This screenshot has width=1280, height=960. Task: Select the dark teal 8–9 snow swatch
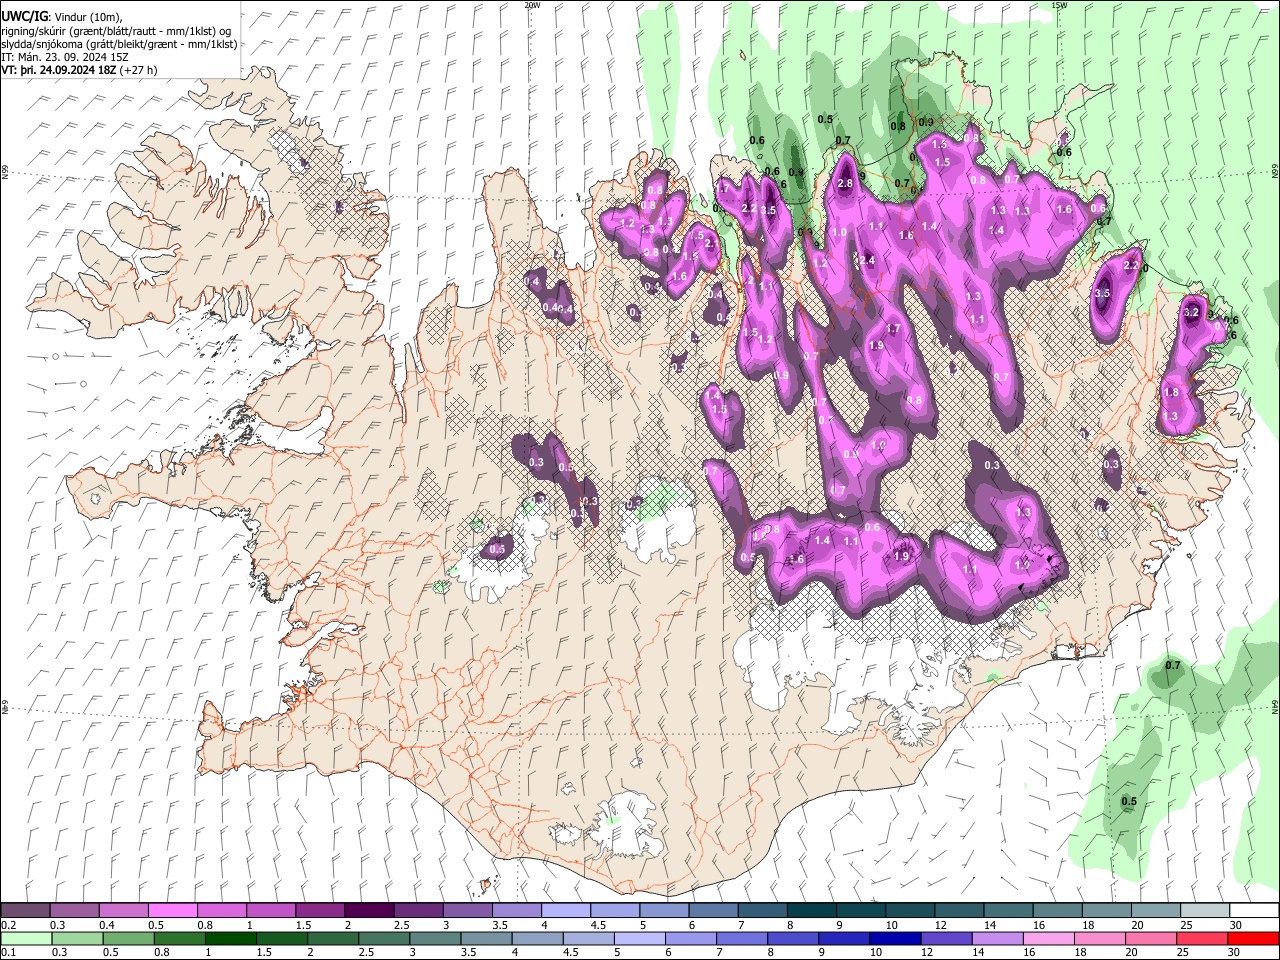point(811,911)
